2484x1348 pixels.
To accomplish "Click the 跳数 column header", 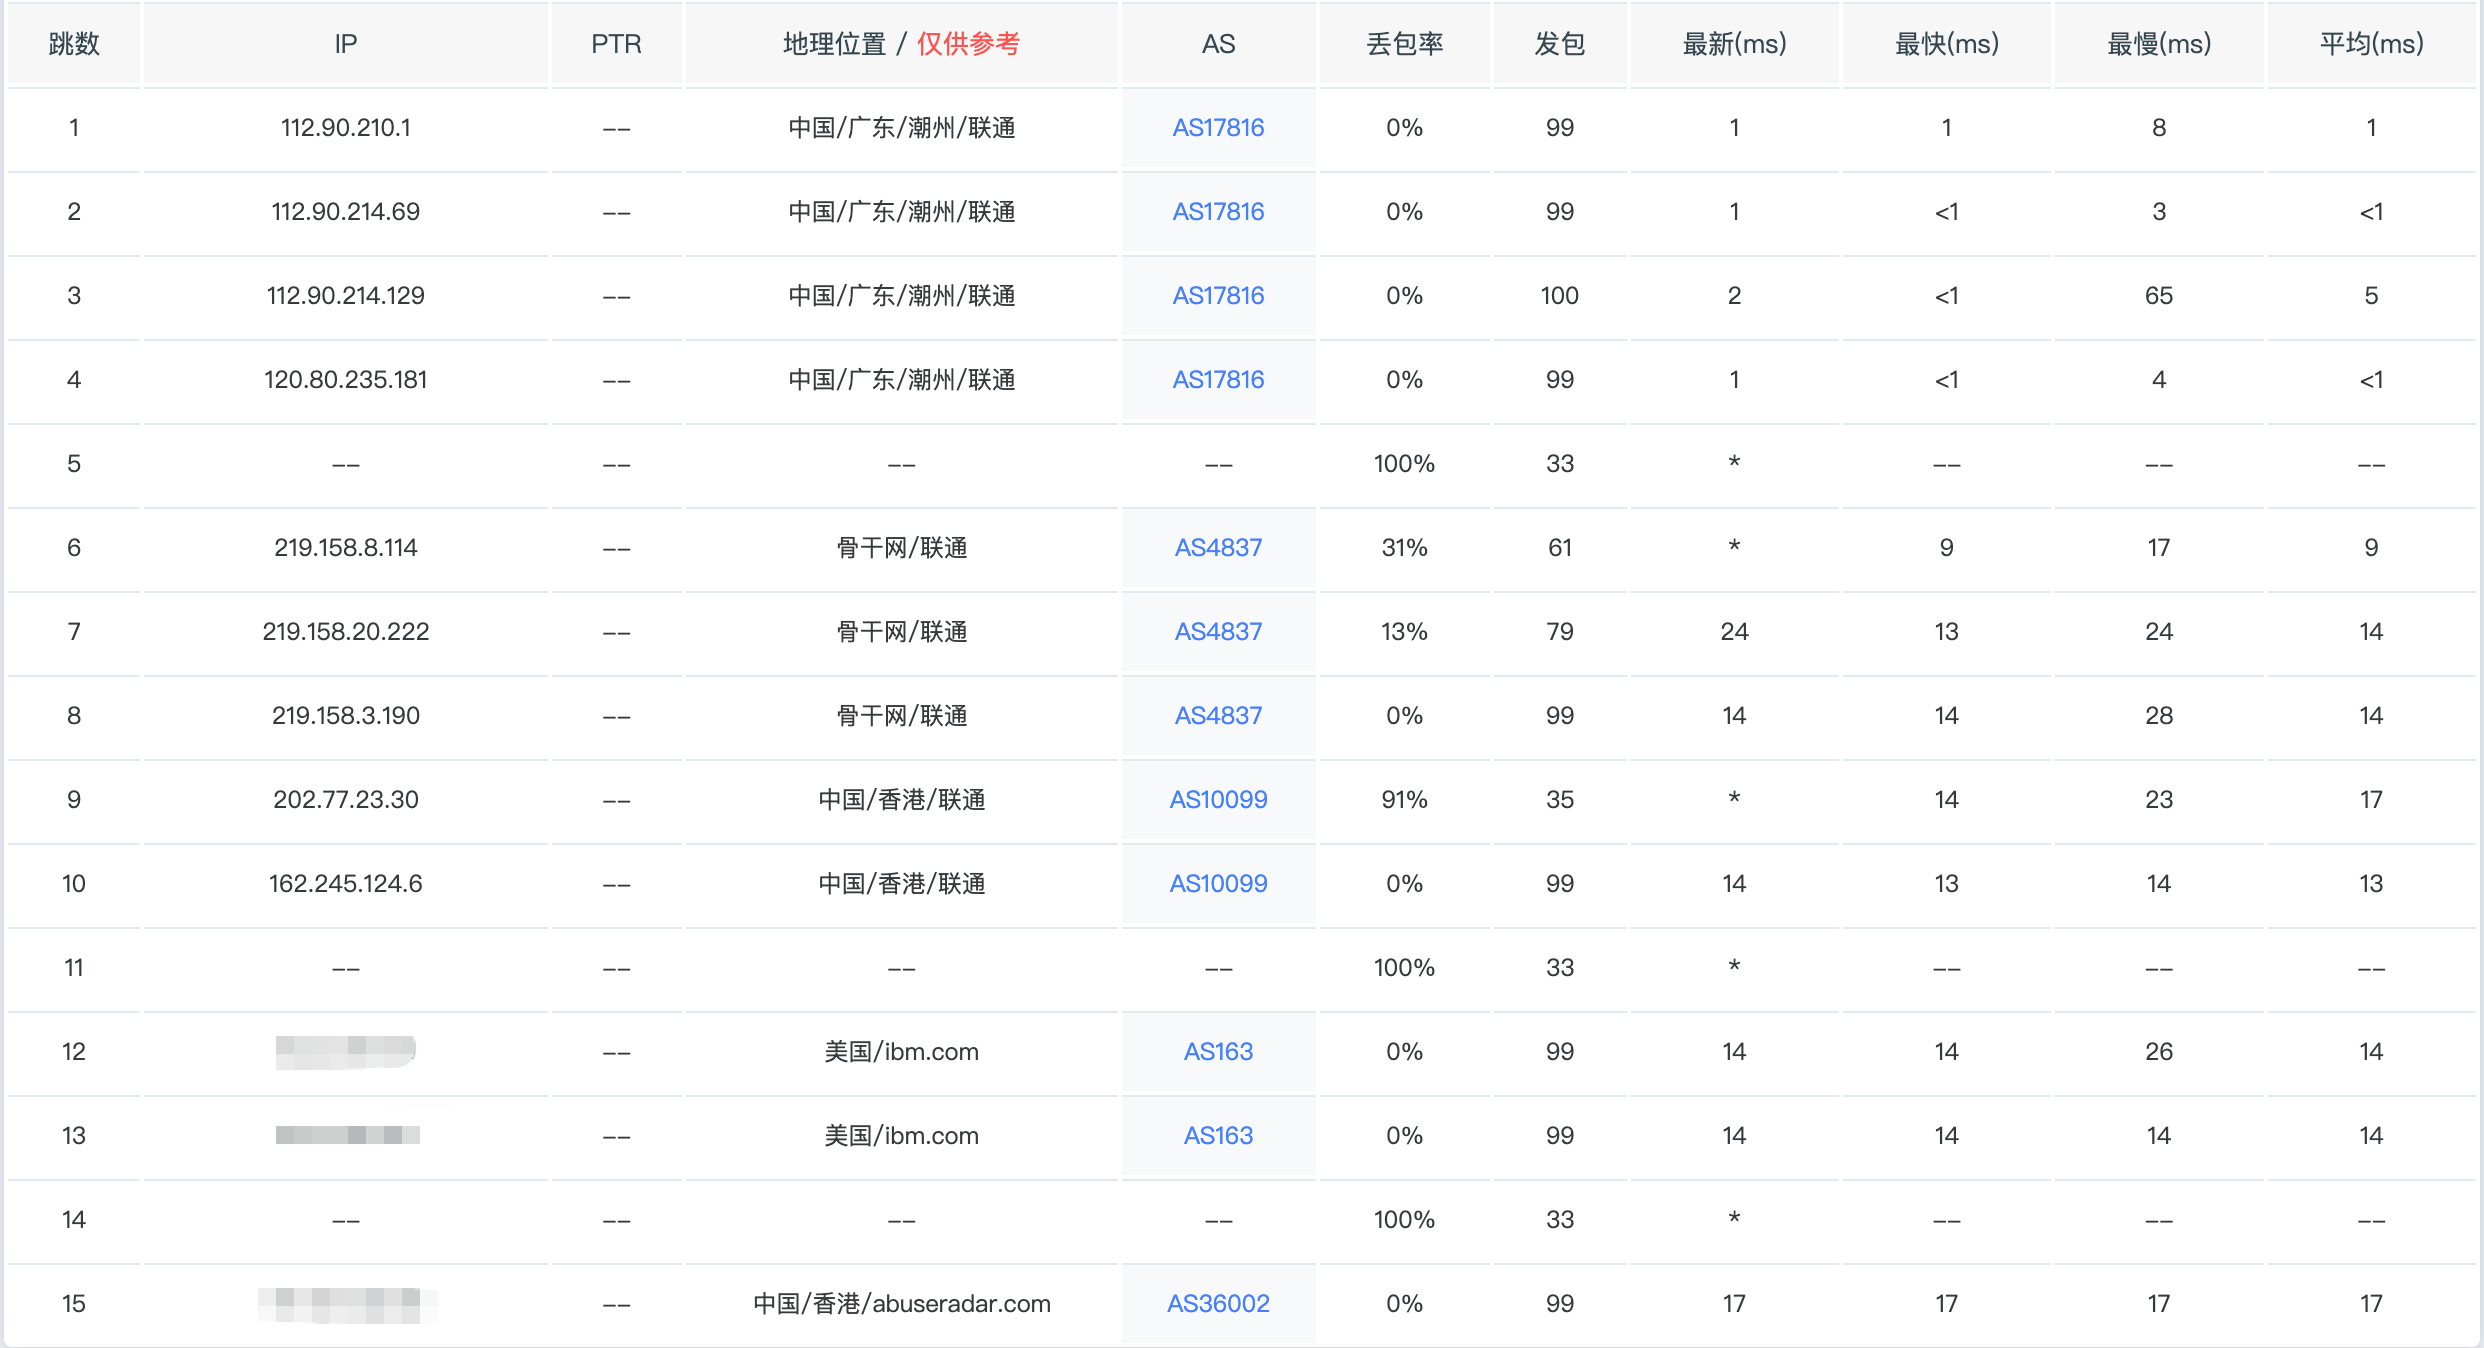I will pyautogui.click(x=74, y=44).
